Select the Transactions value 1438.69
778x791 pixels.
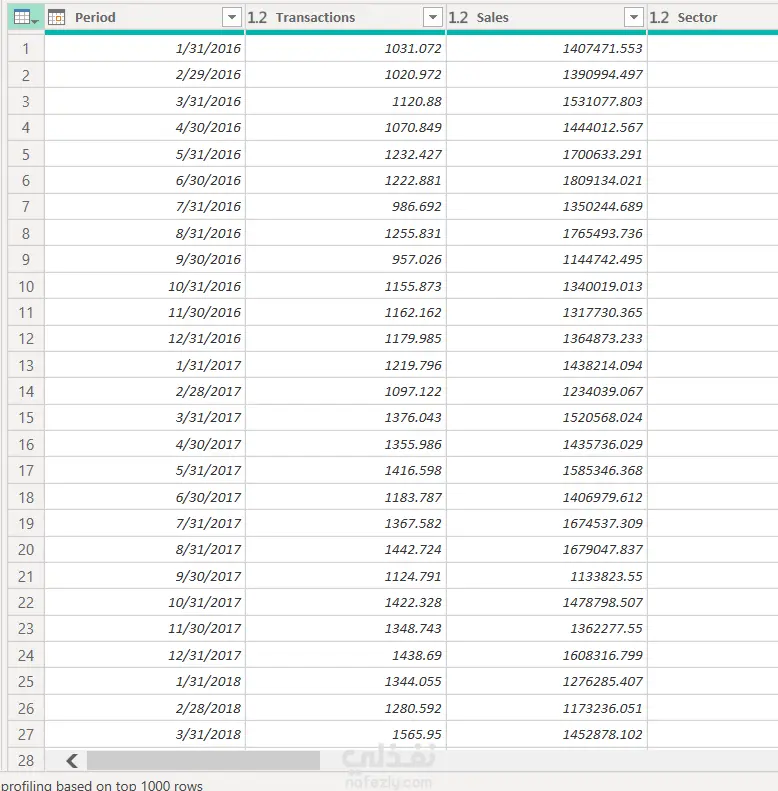click(x=346, y=655)
